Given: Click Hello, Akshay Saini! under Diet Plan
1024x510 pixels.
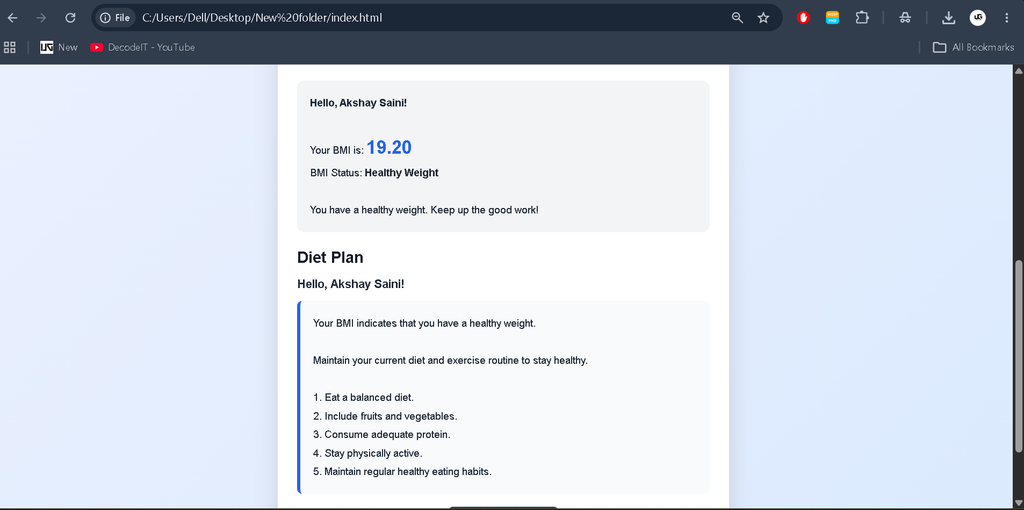Looking at the screenshot, I should [x=351, y=284].
